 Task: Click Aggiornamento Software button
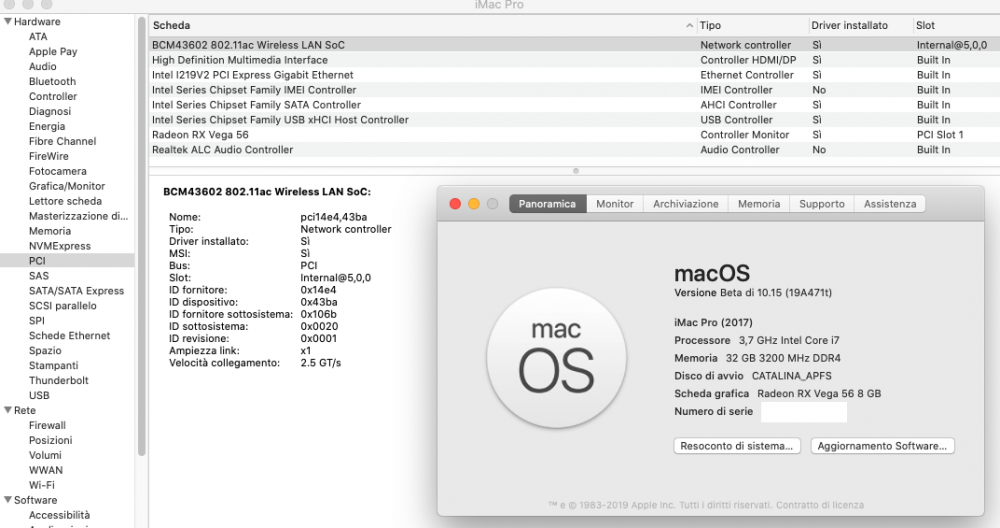click(x=882, y=446)
